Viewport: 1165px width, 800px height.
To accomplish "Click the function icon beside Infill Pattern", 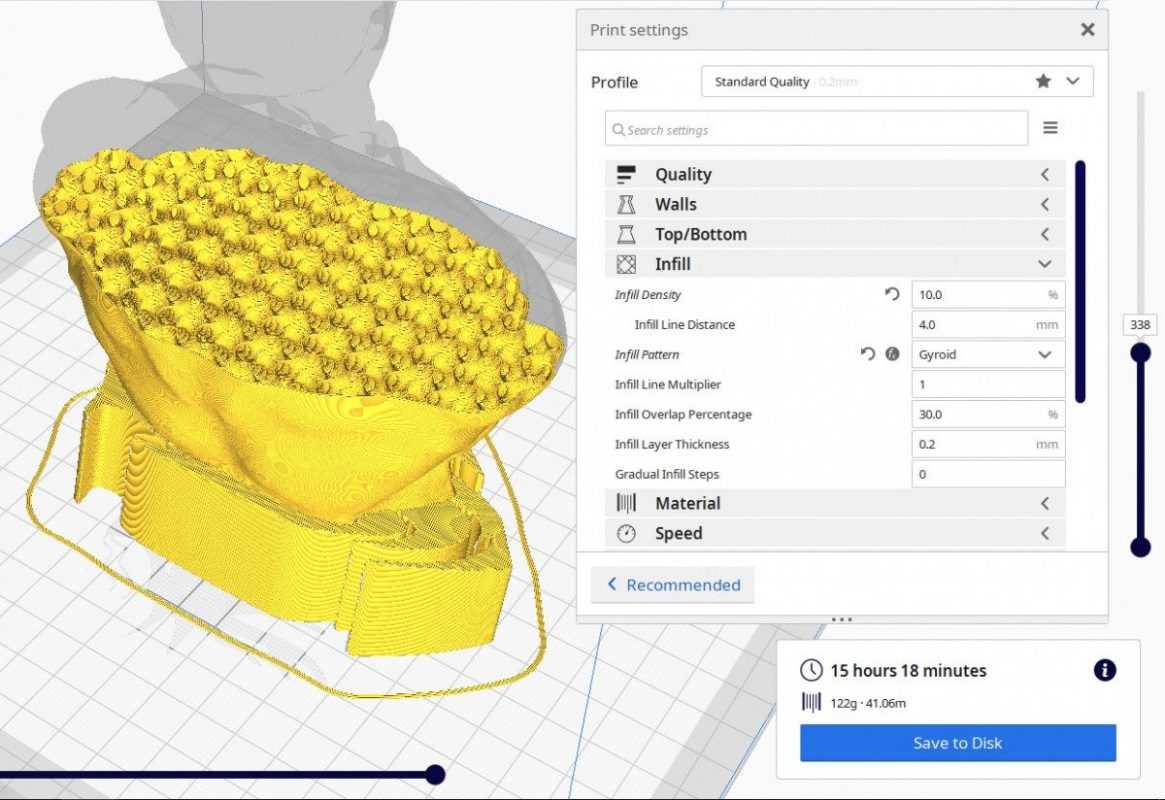I will coord(893,355).
